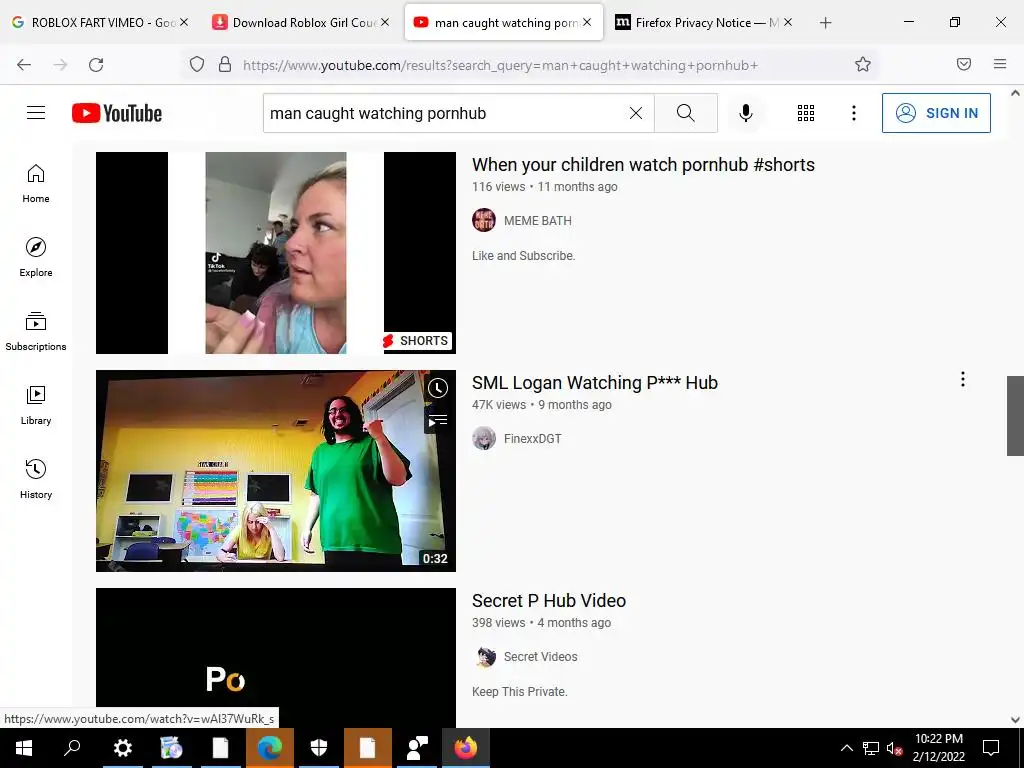Open the YouTube apps grid
Viewport: 1024px width, 768px height.
[x=806, y=113]
